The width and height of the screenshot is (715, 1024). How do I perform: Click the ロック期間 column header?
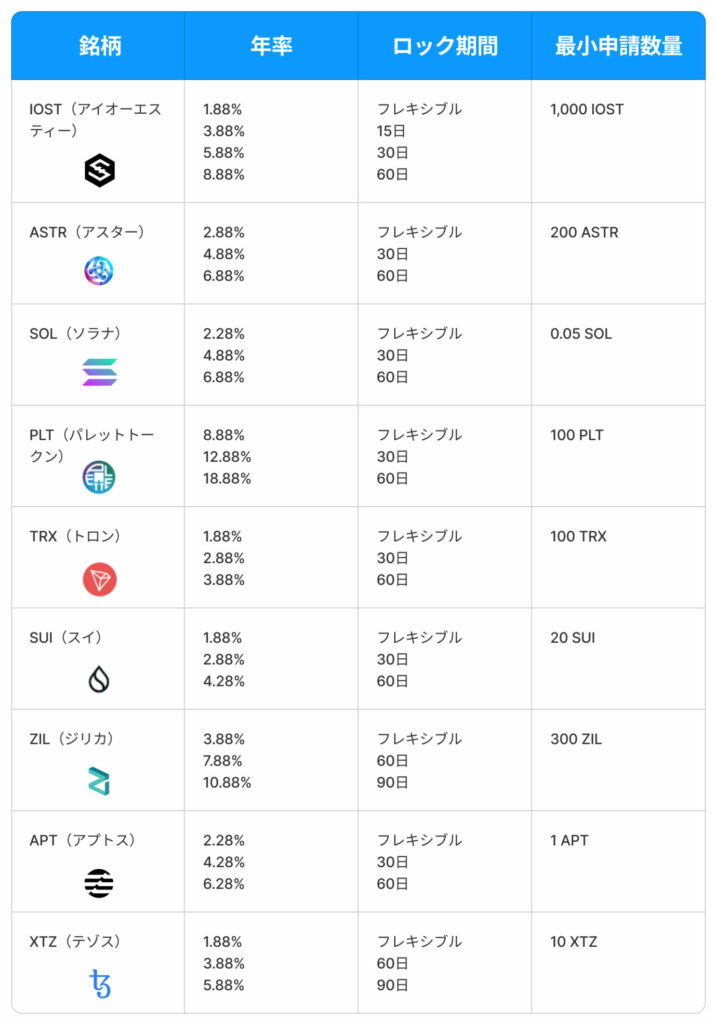[x=444, y=46]
